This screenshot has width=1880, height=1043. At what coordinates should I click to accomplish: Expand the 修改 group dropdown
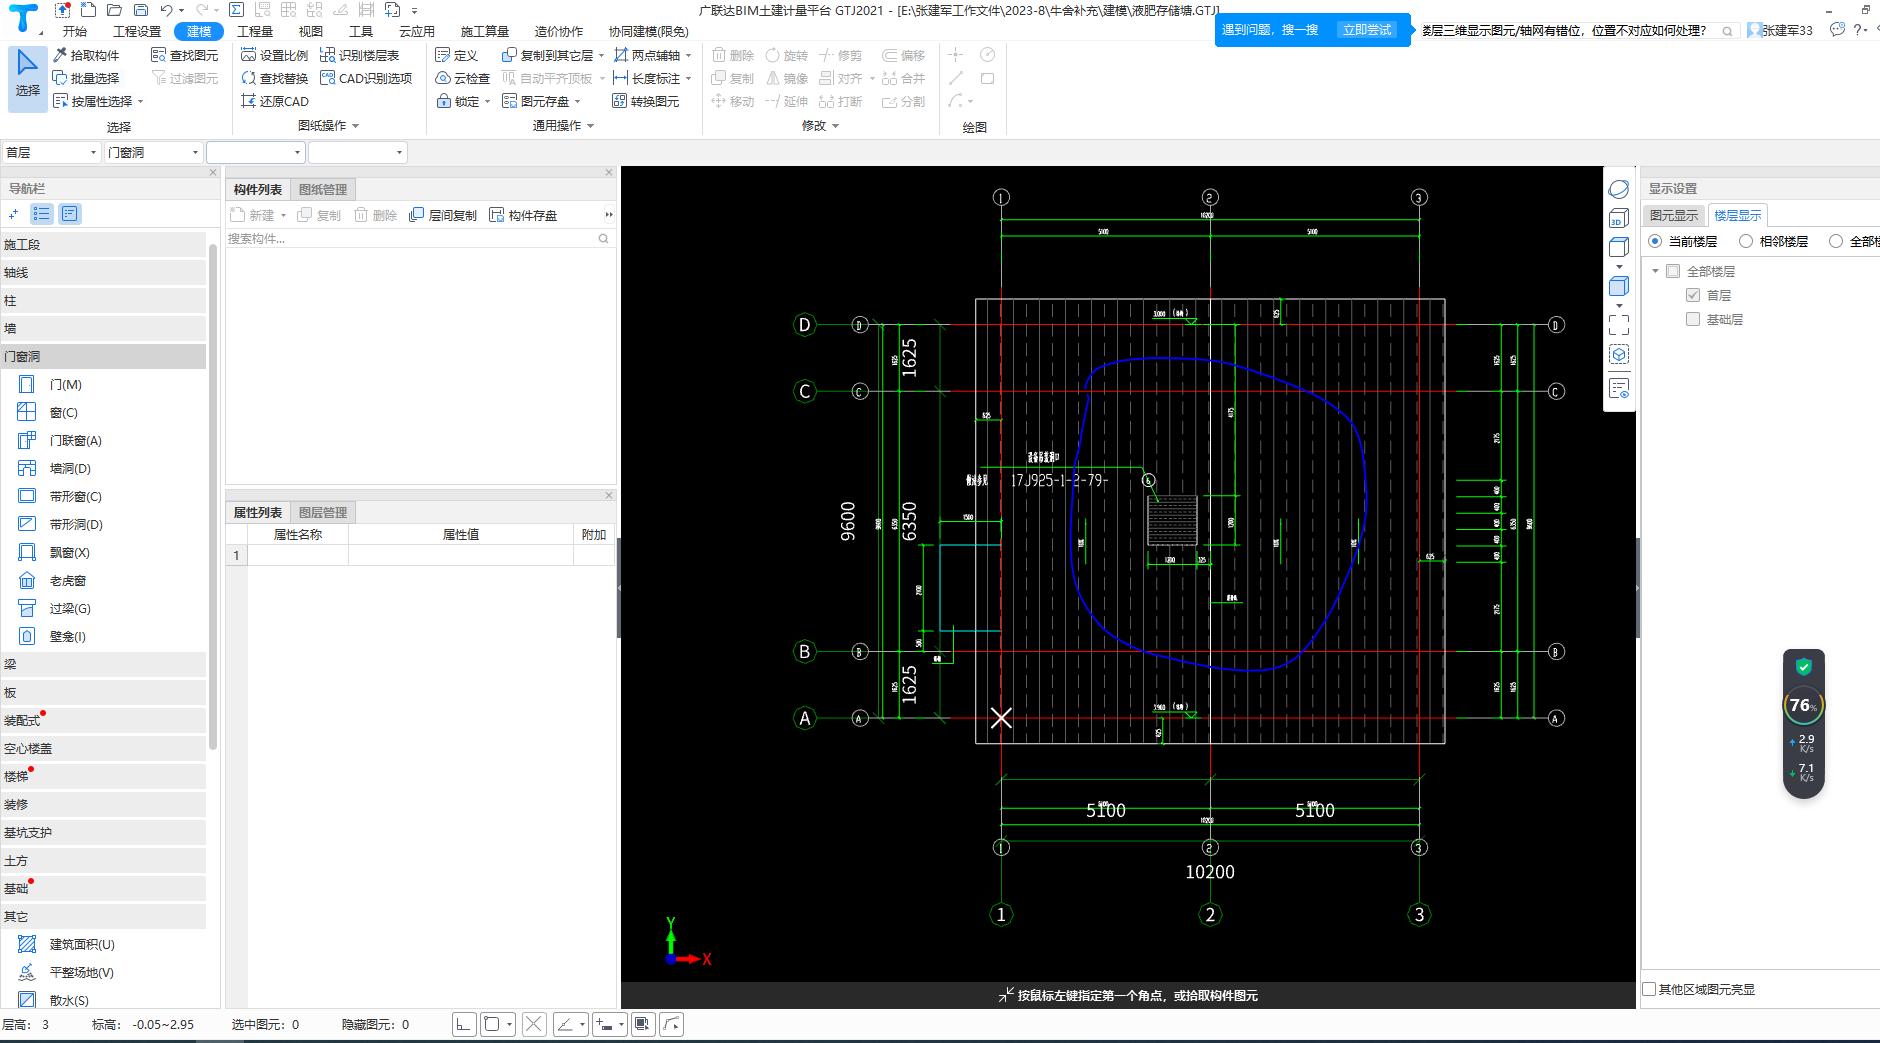coord(835,126)
